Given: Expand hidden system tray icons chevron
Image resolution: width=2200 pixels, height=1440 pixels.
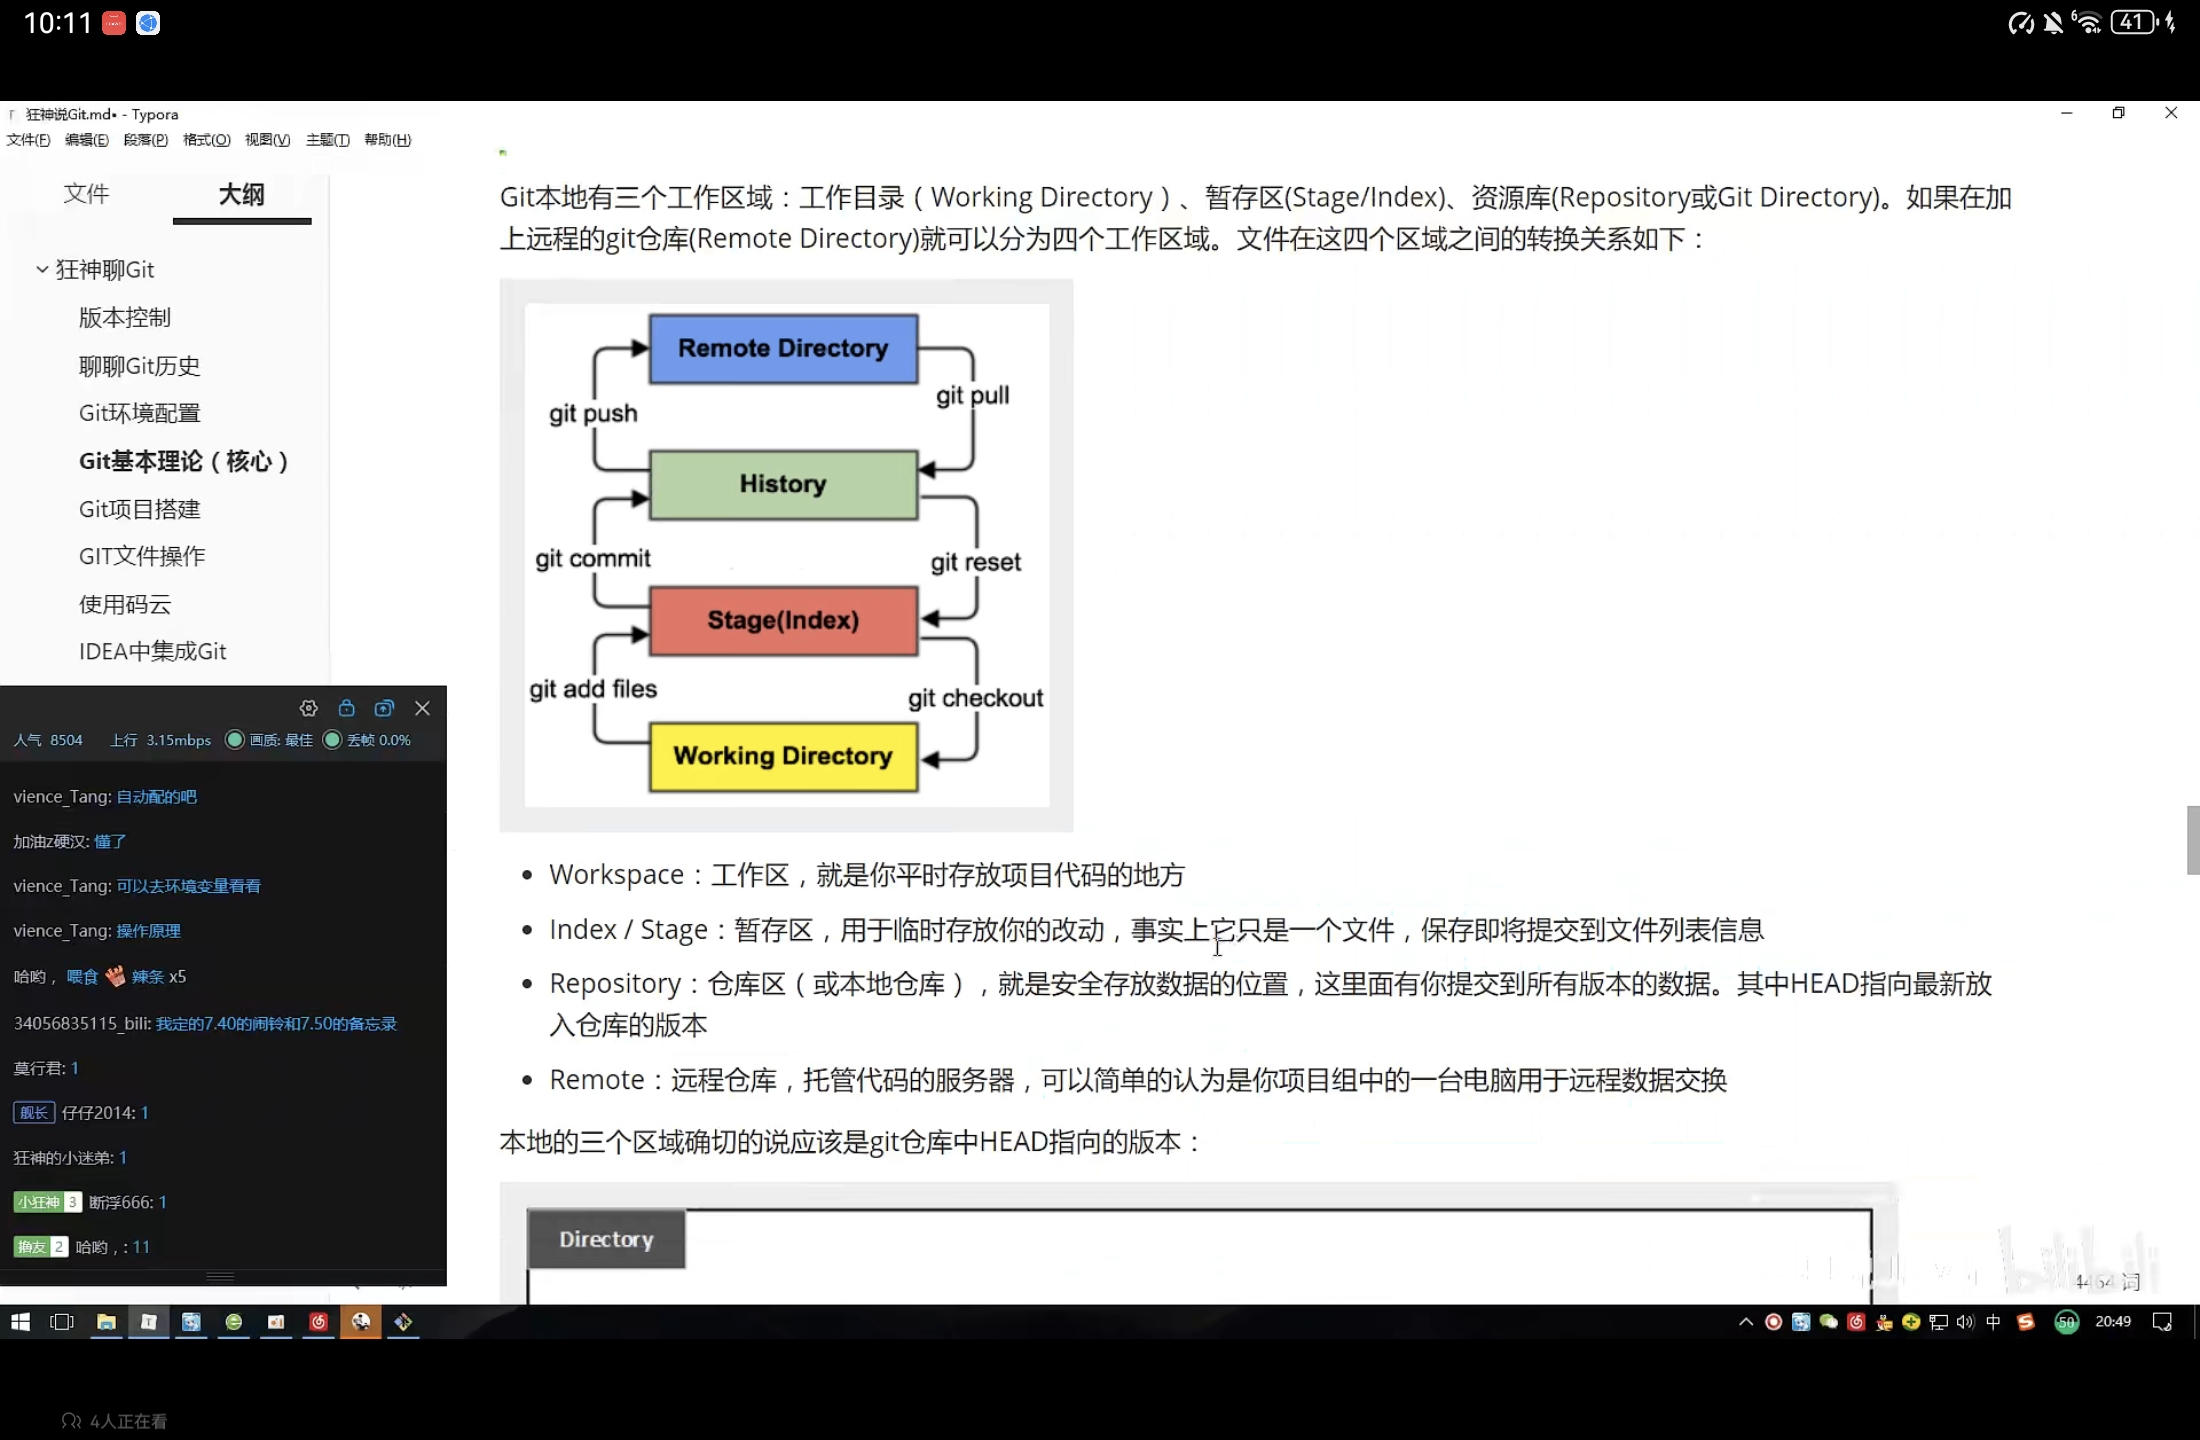Looking at the screenshot, I should (1746, 1322).
